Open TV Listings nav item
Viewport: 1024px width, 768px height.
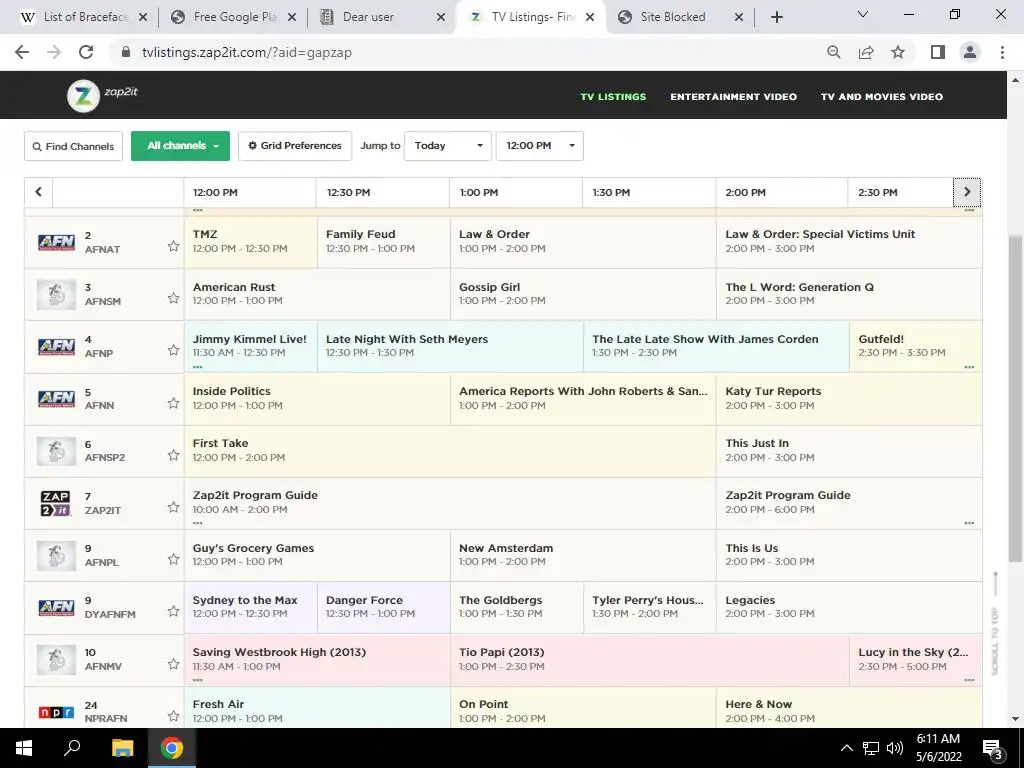tap(613, 97)
